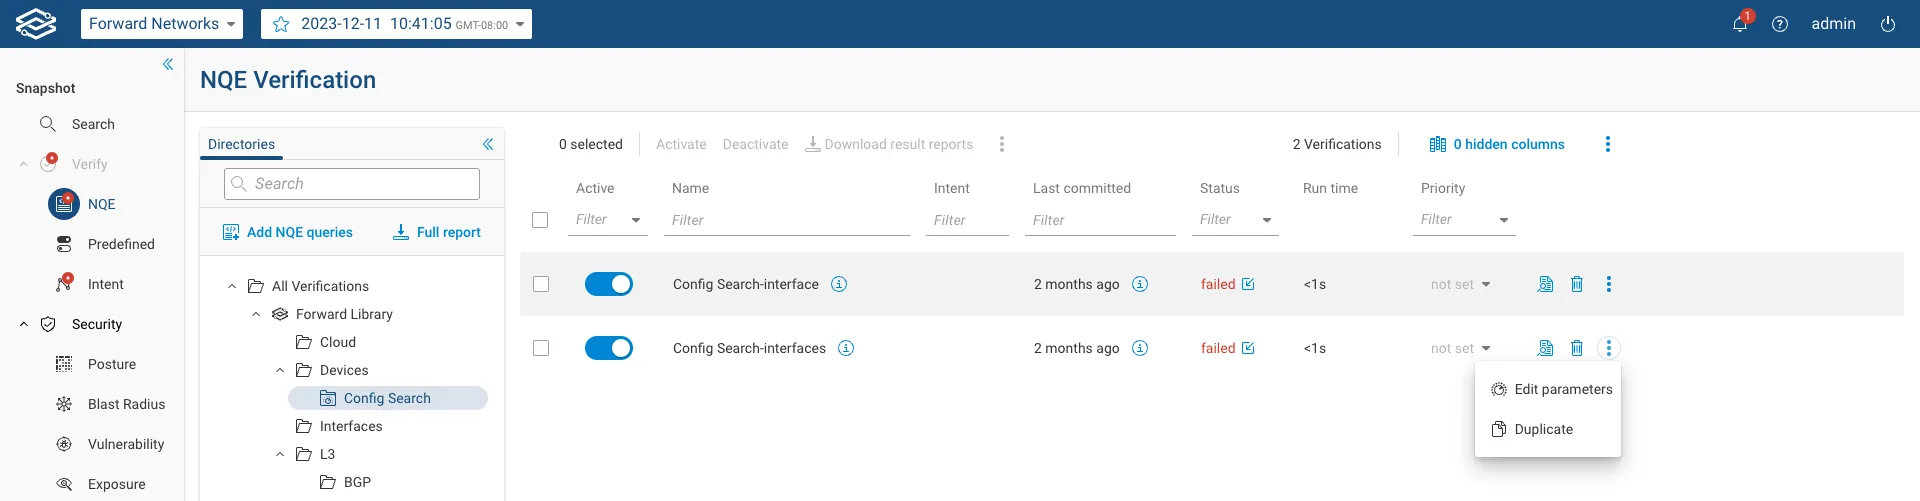Click Add NQE queries
Image resolution: width=1920 pixels, height=501 pixels.
click(288, 232)
